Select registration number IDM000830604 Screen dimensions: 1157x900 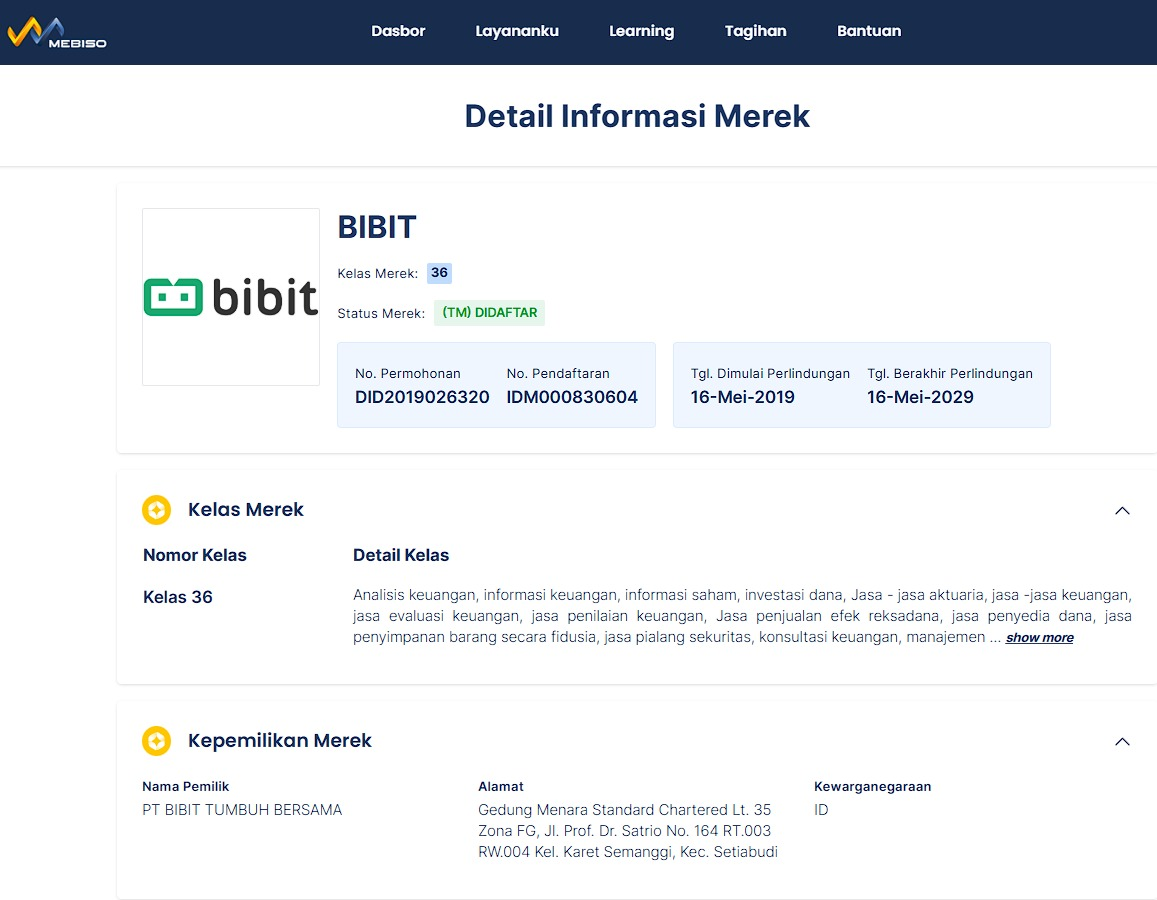tap(572, 397)
